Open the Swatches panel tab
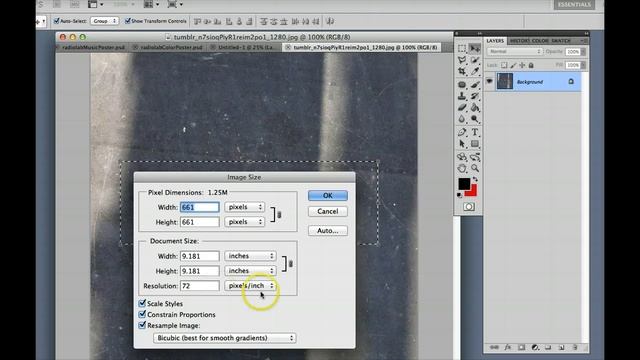 (561, 41)
